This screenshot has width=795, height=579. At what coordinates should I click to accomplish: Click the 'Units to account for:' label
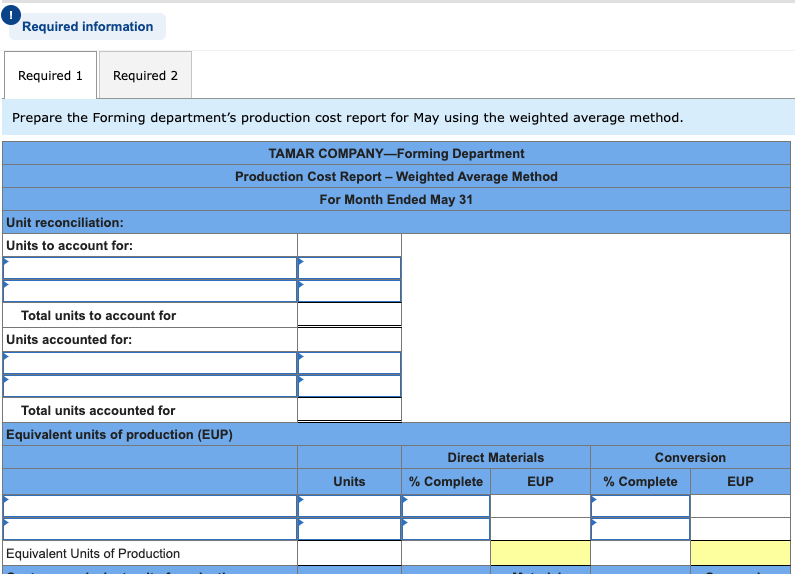[x=69, y=246]
